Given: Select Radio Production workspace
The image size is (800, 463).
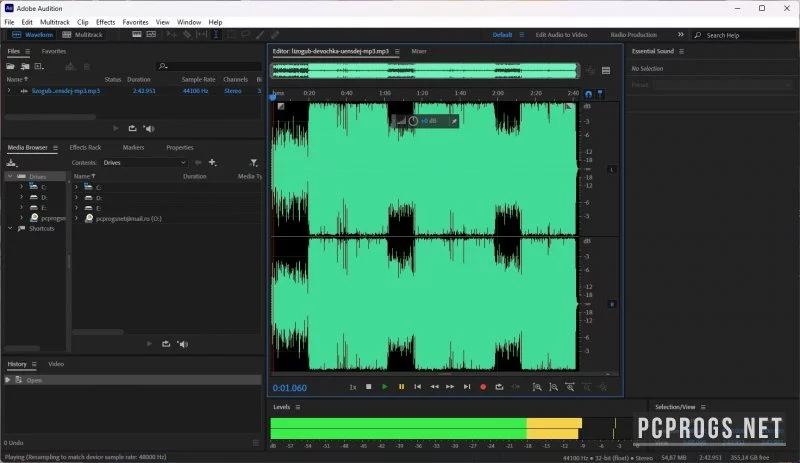Looking at the screenshot, I should pyautogui.click(x=634, y=35).
